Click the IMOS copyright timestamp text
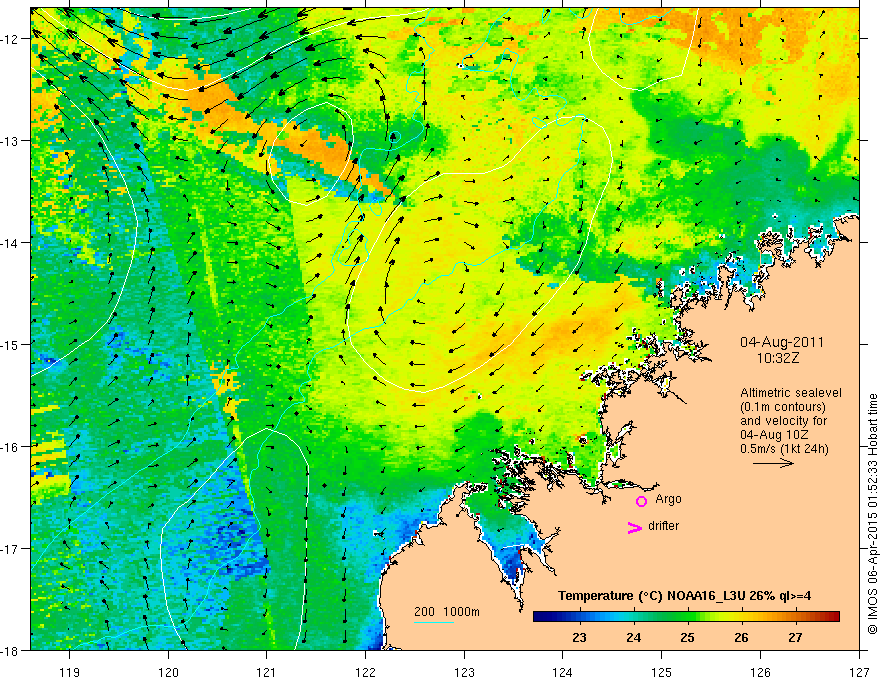This screenshot has width=880, height=680. click(872, 514)
